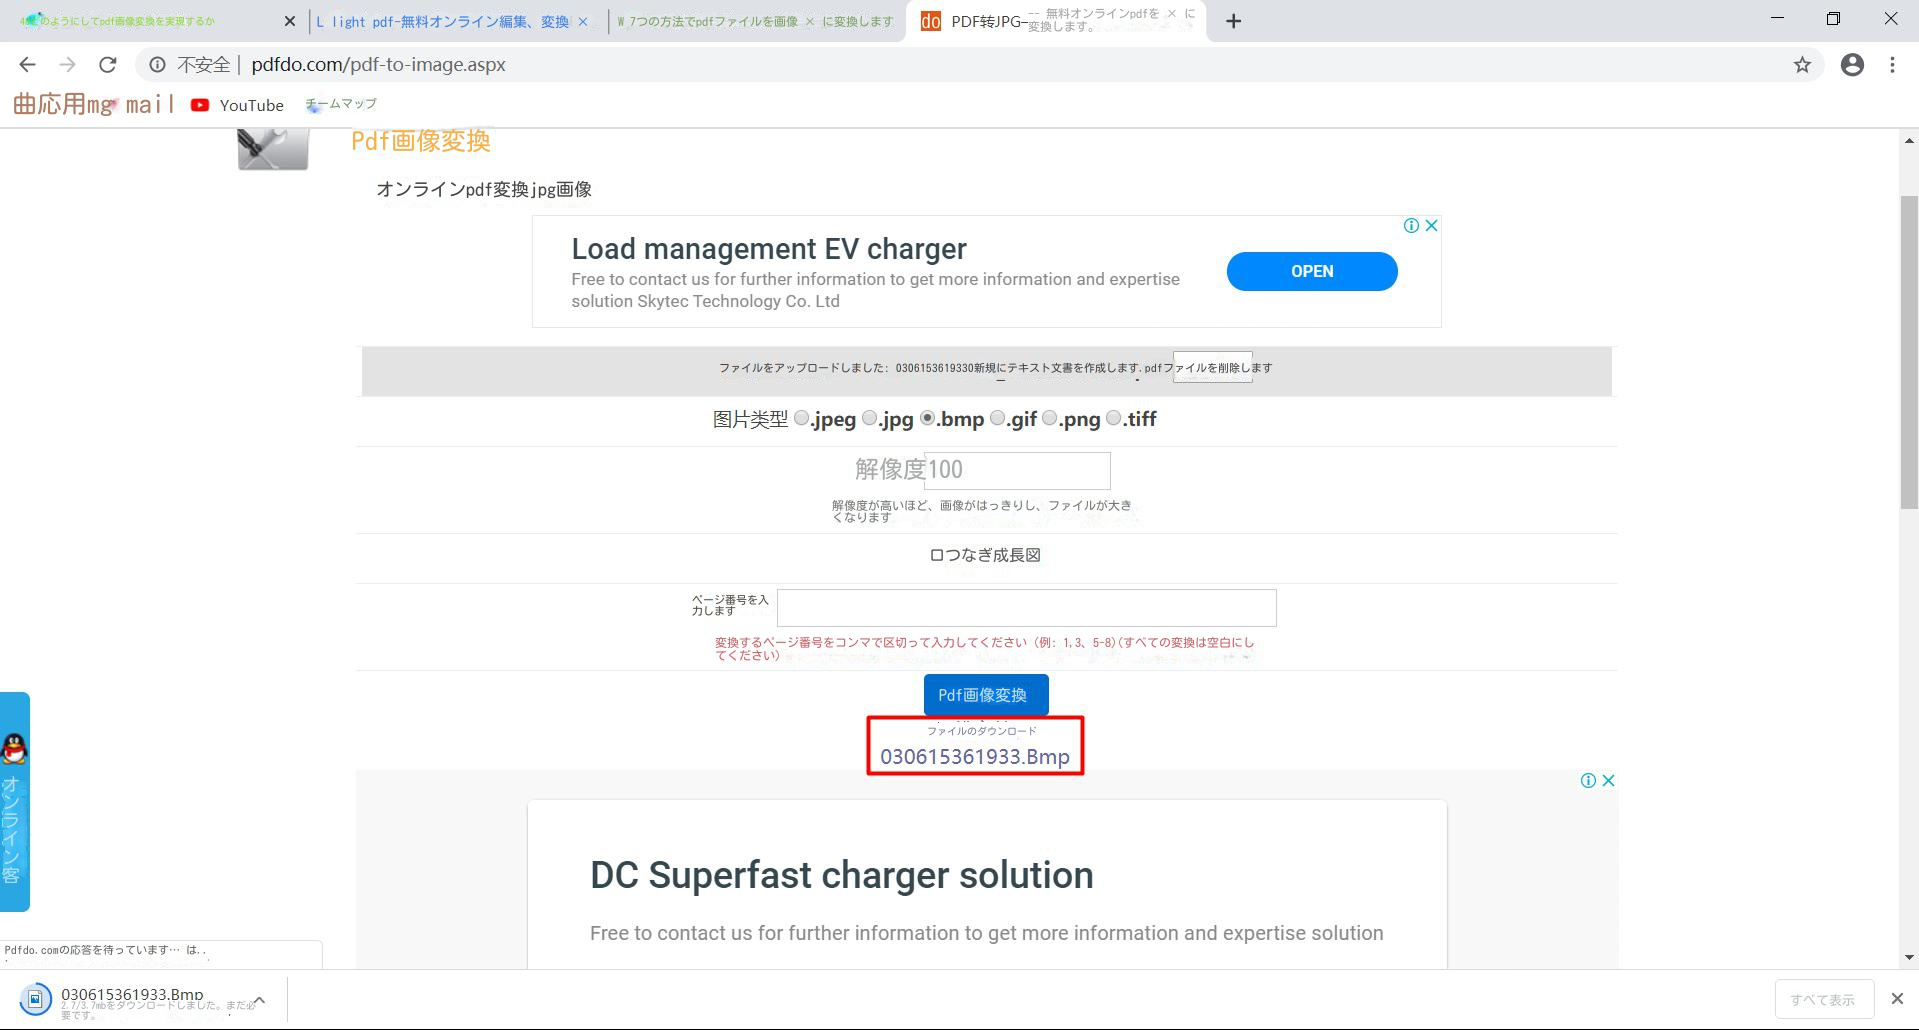Click the 解像度 resolution input field

pyautogui.click(x=1017, y=470)
